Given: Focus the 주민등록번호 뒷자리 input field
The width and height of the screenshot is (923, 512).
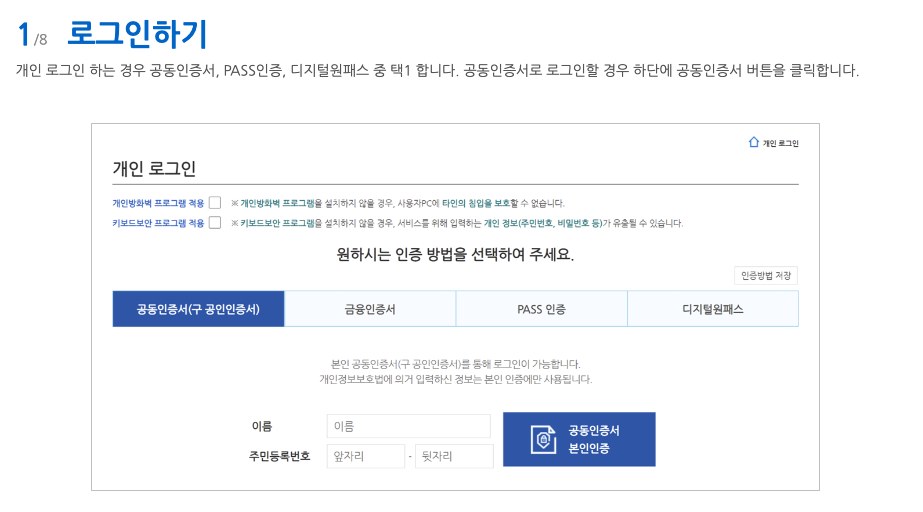Looking at the screenshot, I should [454, 456].
